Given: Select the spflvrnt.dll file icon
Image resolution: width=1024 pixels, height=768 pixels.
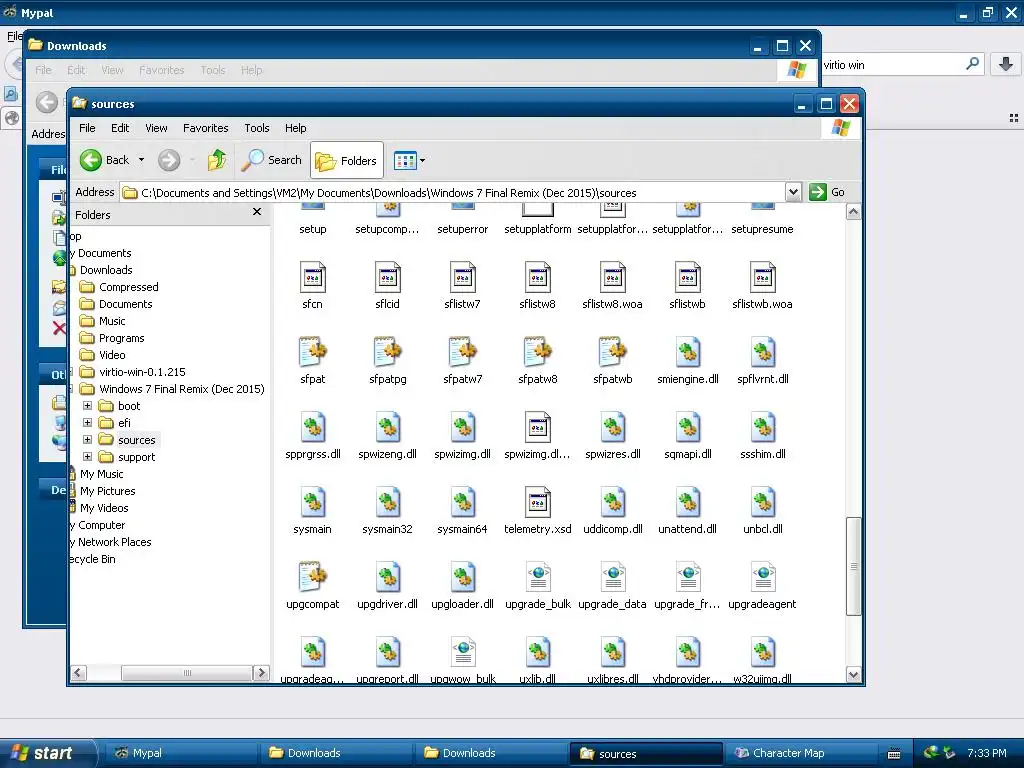Looking at the screenshot, I should (763, 352).
